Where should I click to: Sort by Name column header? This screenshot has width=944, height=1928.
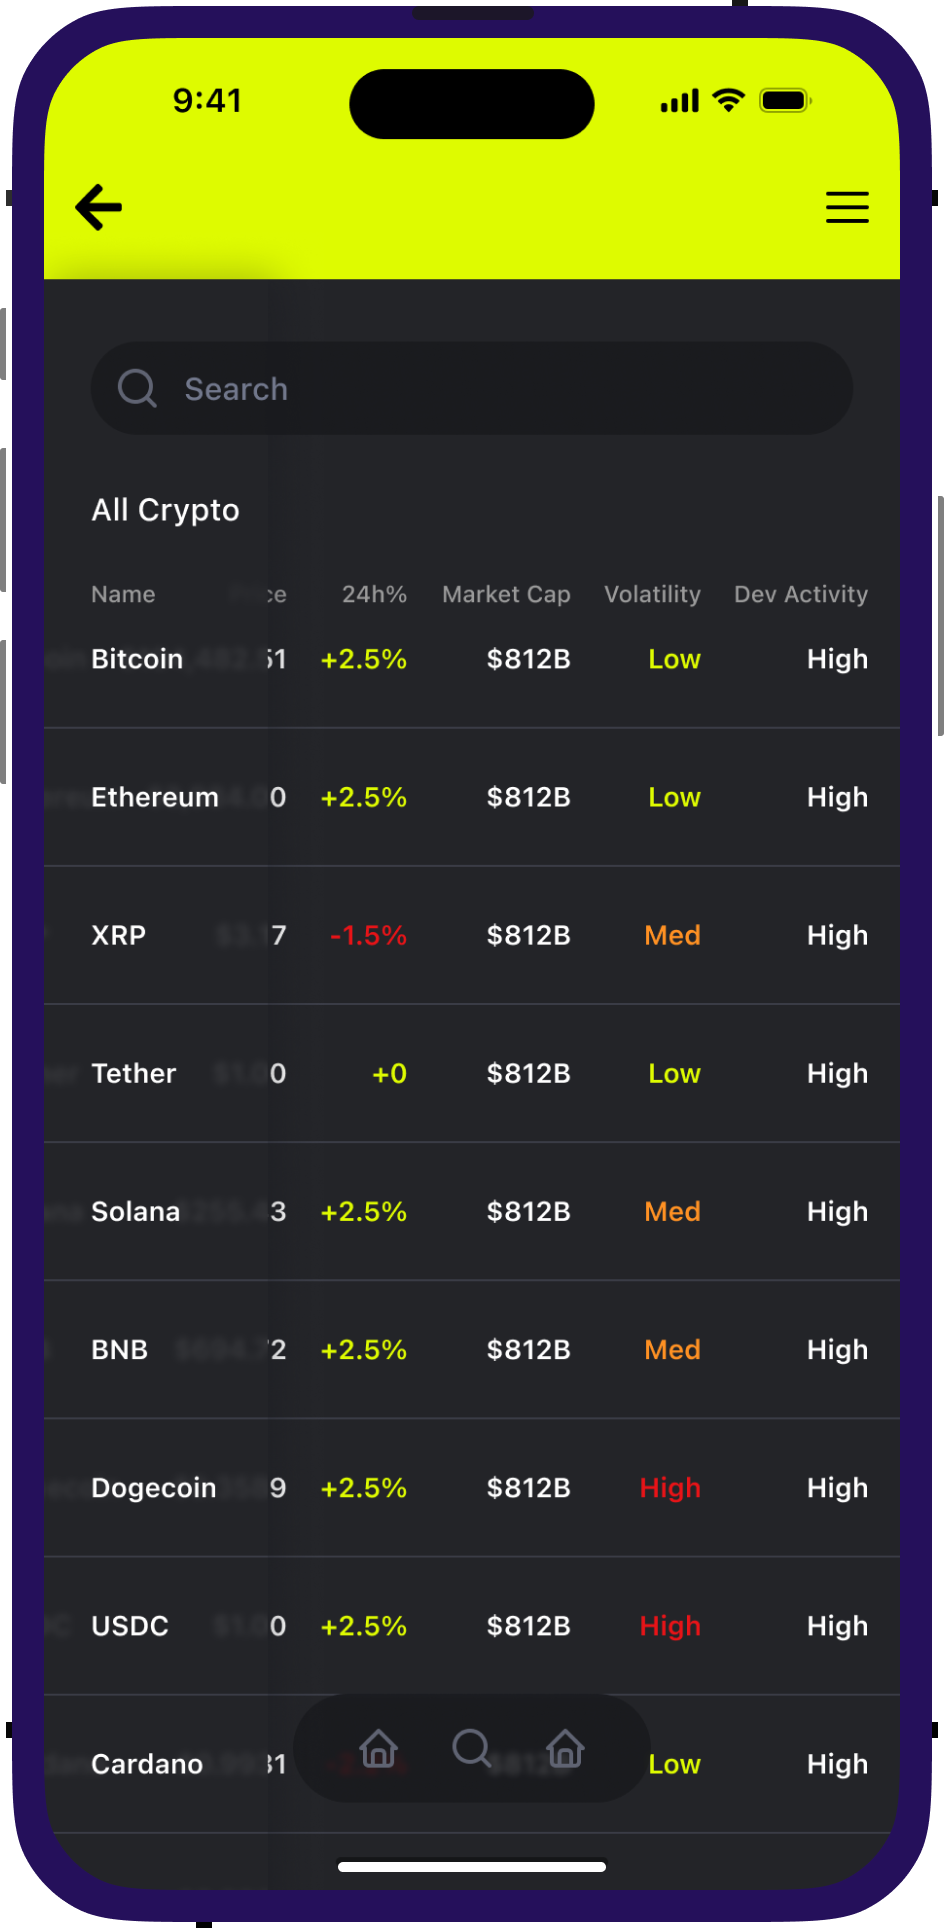[123, 594]
